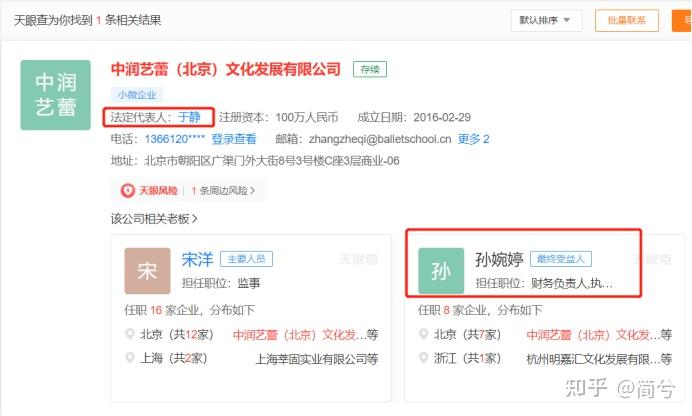Open the 默认排序 sort dropdown
Screen dimensions: 692x416
click(546, 20)
